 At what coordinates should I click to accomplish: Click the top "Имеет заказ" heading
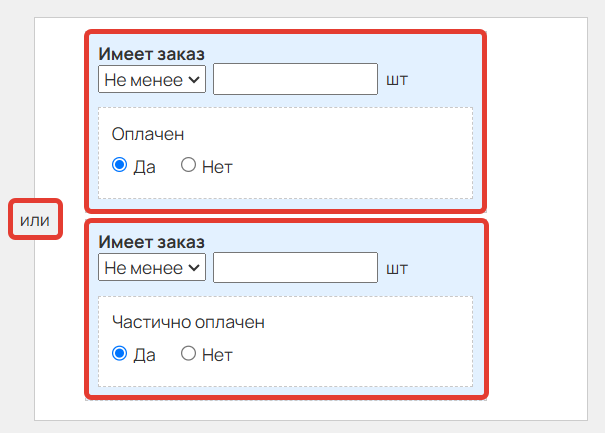pos(151,54)
